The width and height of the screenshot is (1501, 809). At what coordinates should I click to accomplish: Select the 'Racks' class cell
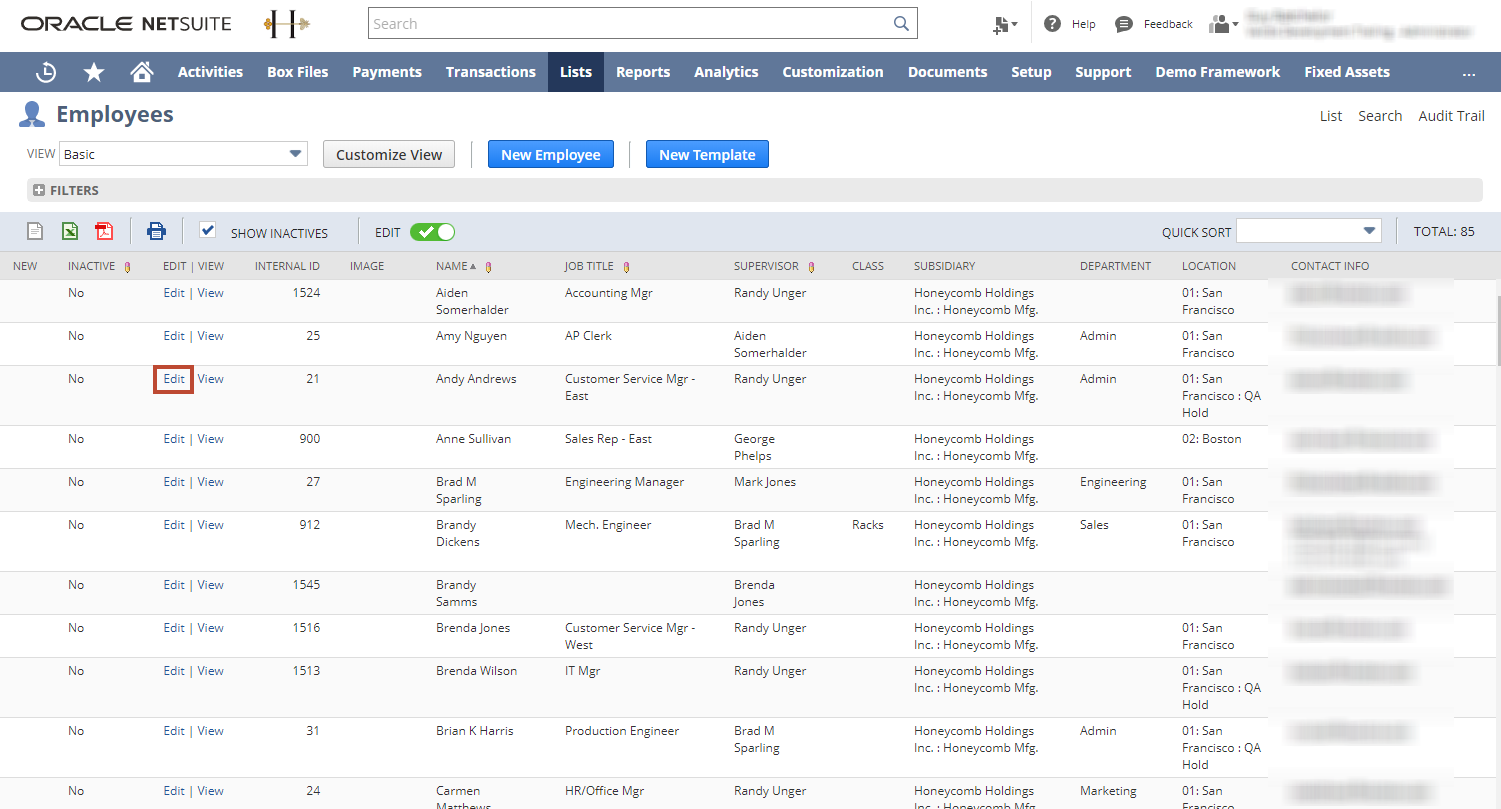[x=868, y=525]
